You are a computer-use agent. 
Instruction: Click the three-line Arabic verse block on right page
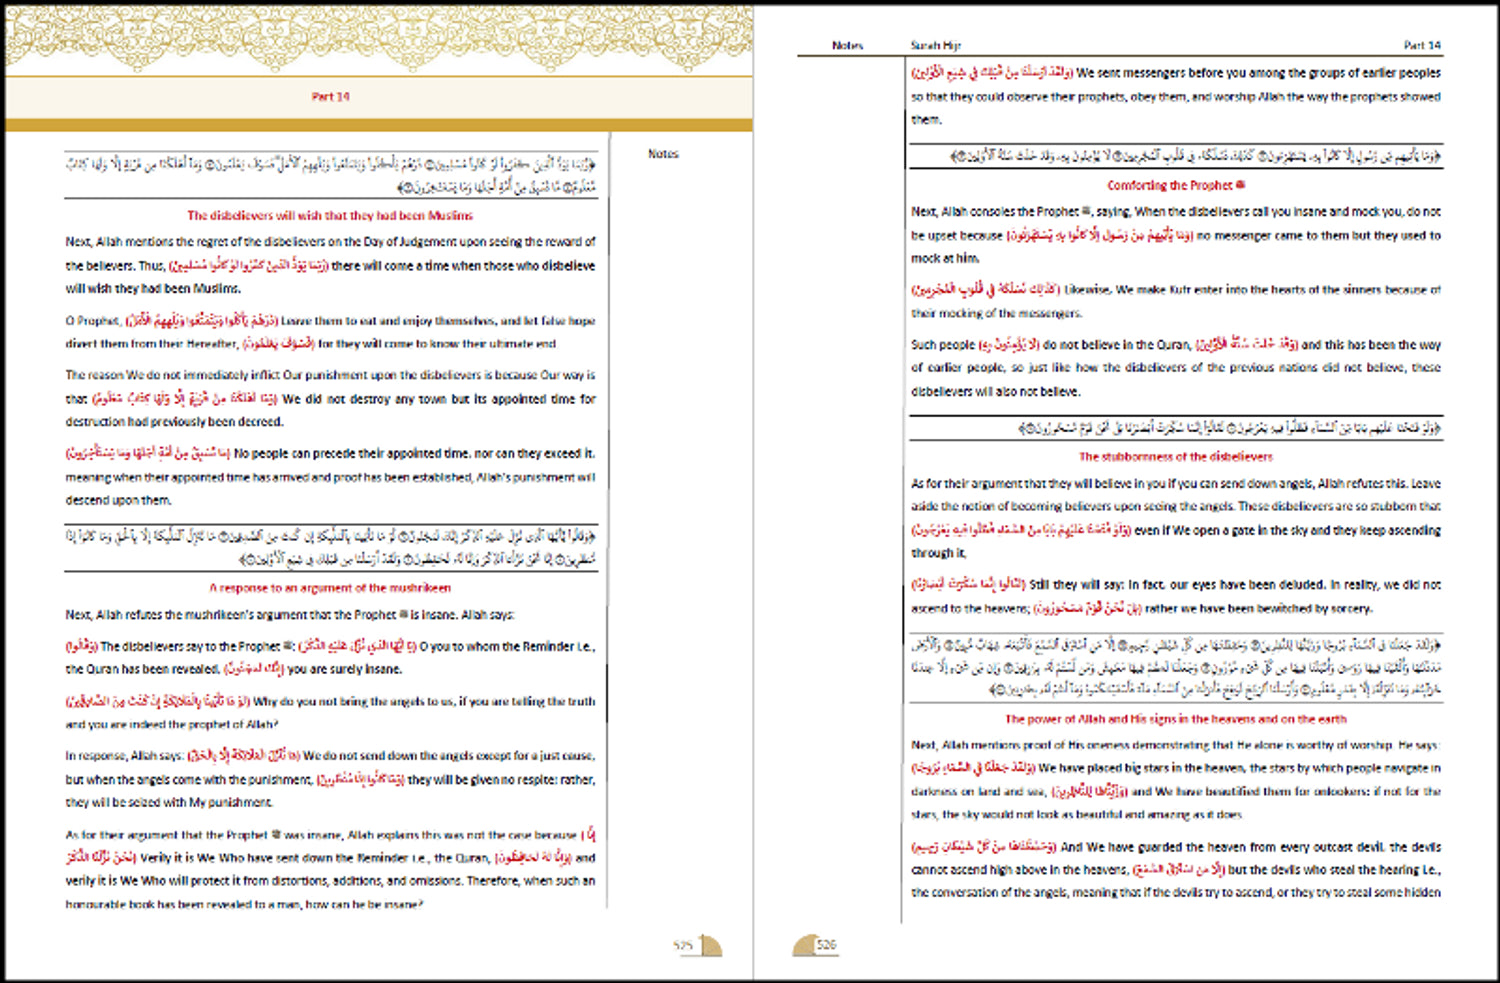[1175, 667]
